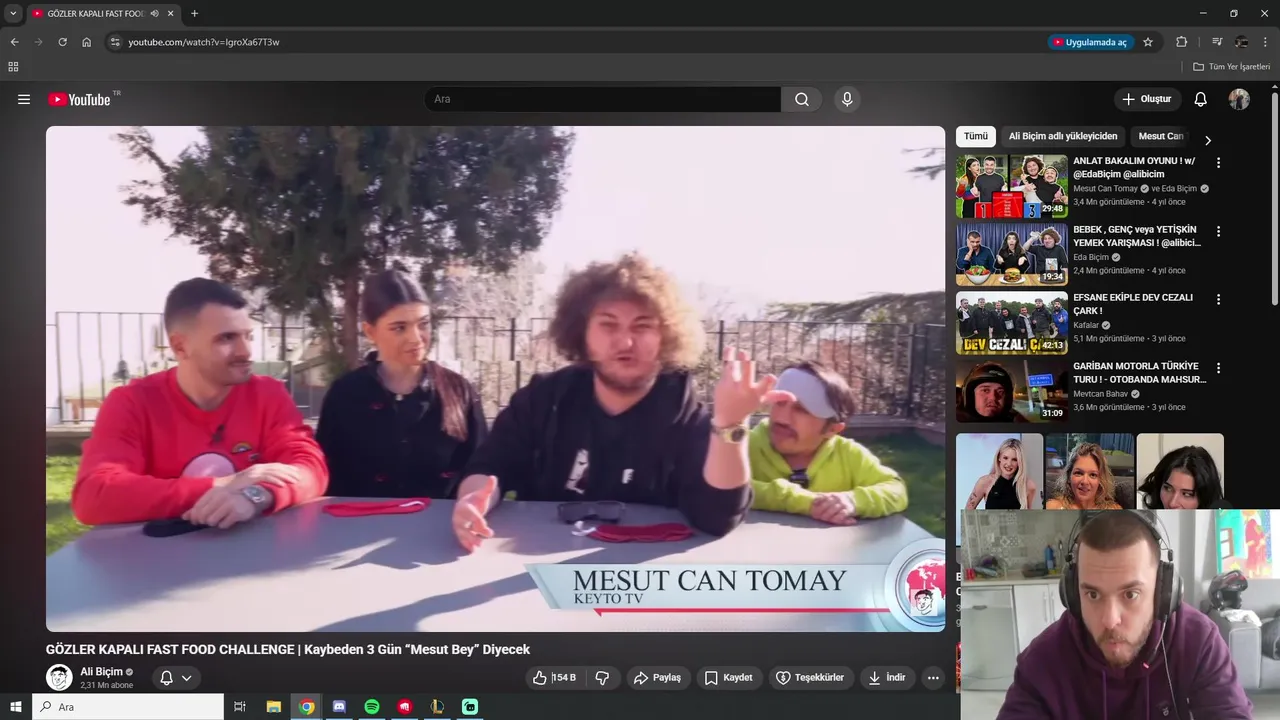Screen dimensions: 1280x720
Task: Open the EFSANE EKİPLE DEV CEZALI ÇARK thumbnail
Action: 1011,323
